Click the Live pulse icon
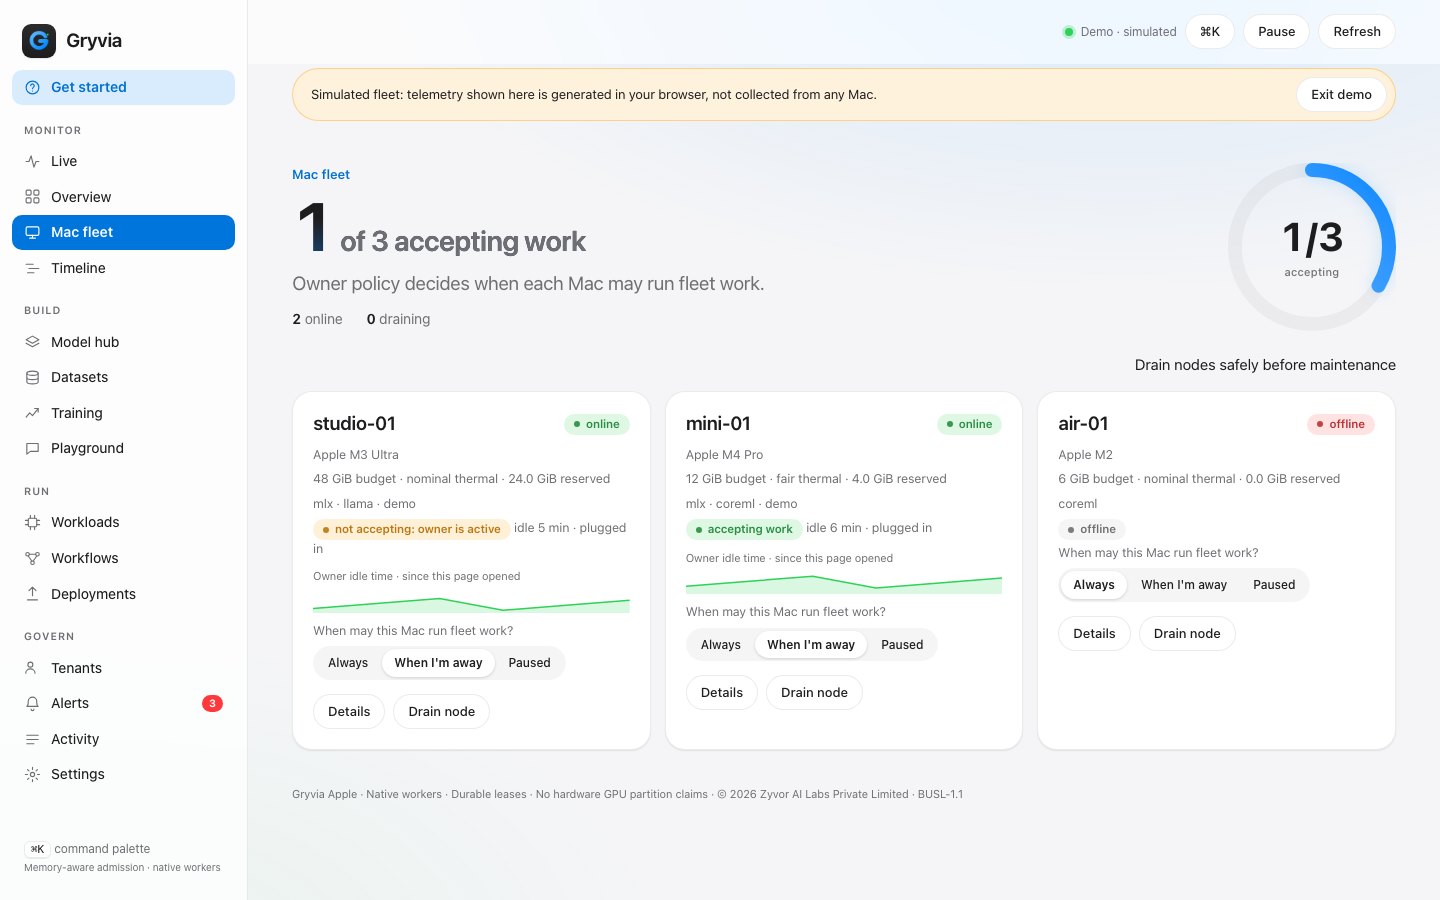 pyautogui.click(x=32, y=161)
